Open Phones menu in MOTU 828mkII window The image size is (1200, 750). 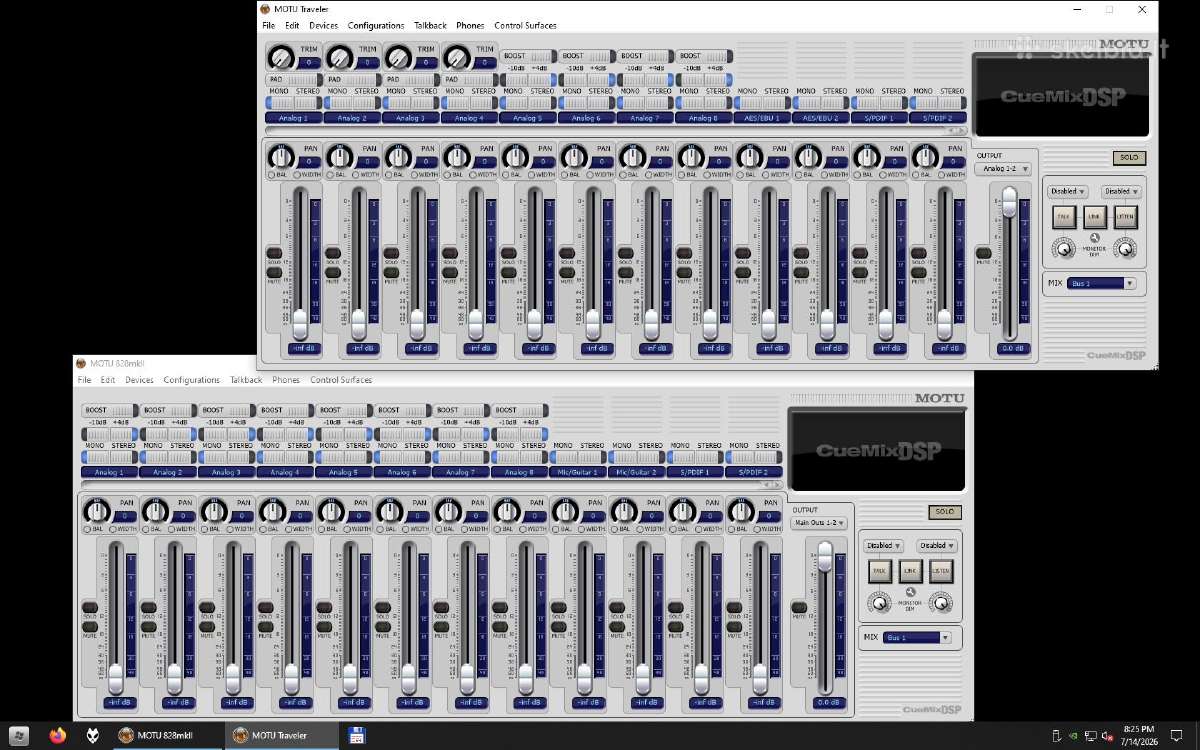click(x=286, y=380)
